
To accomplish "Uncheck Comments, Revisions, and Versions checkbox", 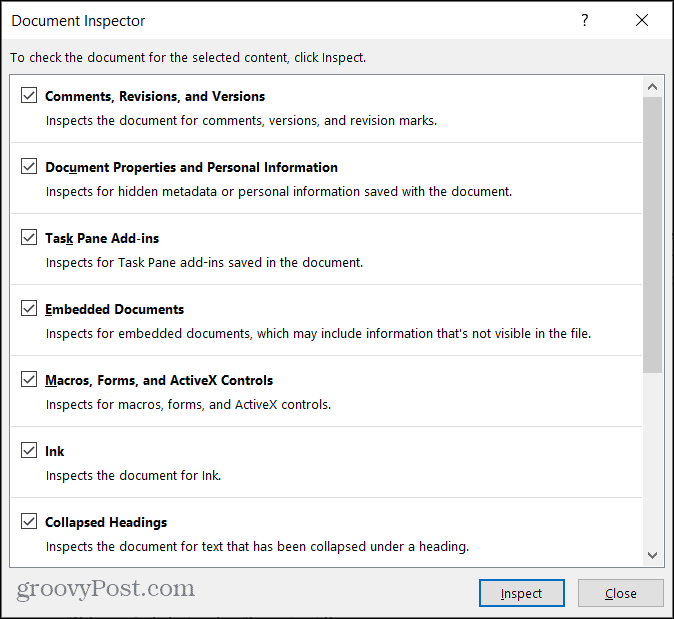I will (x=29, y=95).
